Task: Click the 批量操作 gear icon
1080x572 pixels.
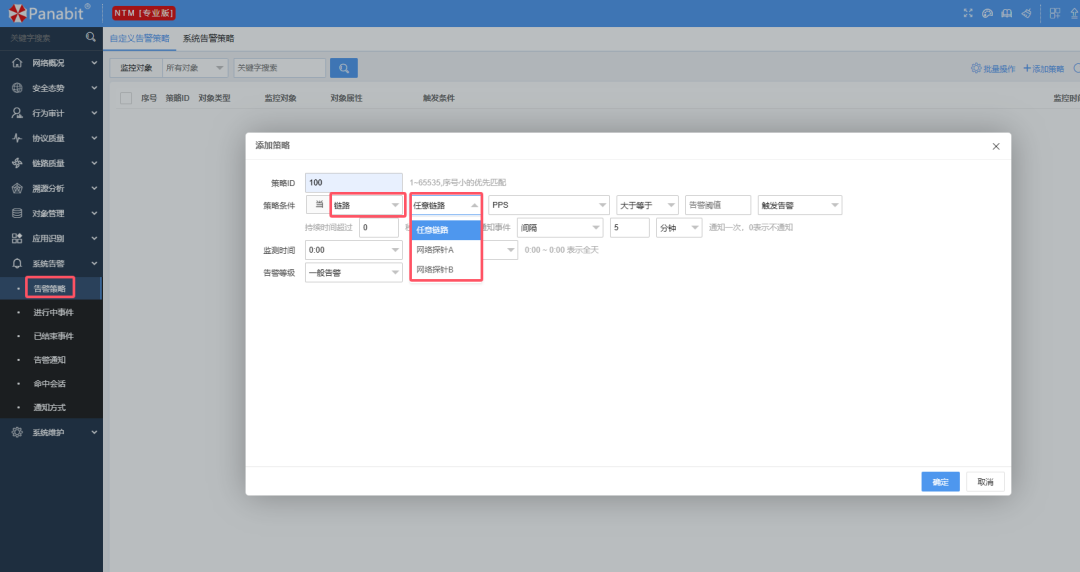Action: (x=976, y=68)
